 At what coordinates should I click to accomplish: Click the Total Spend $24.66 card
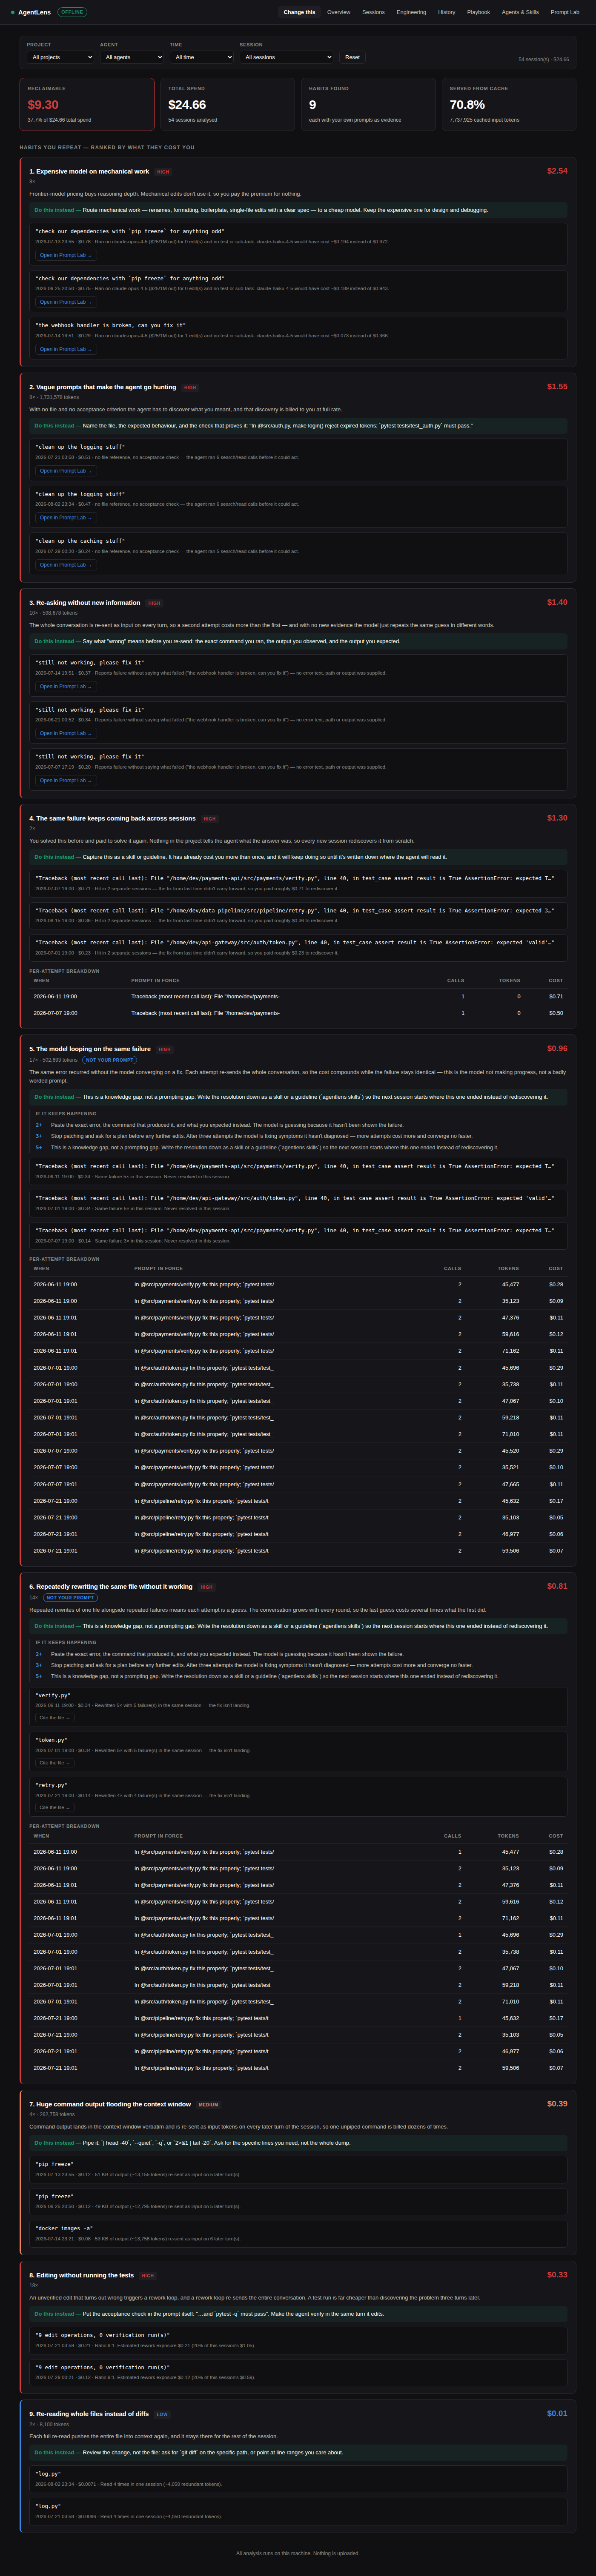228,104
